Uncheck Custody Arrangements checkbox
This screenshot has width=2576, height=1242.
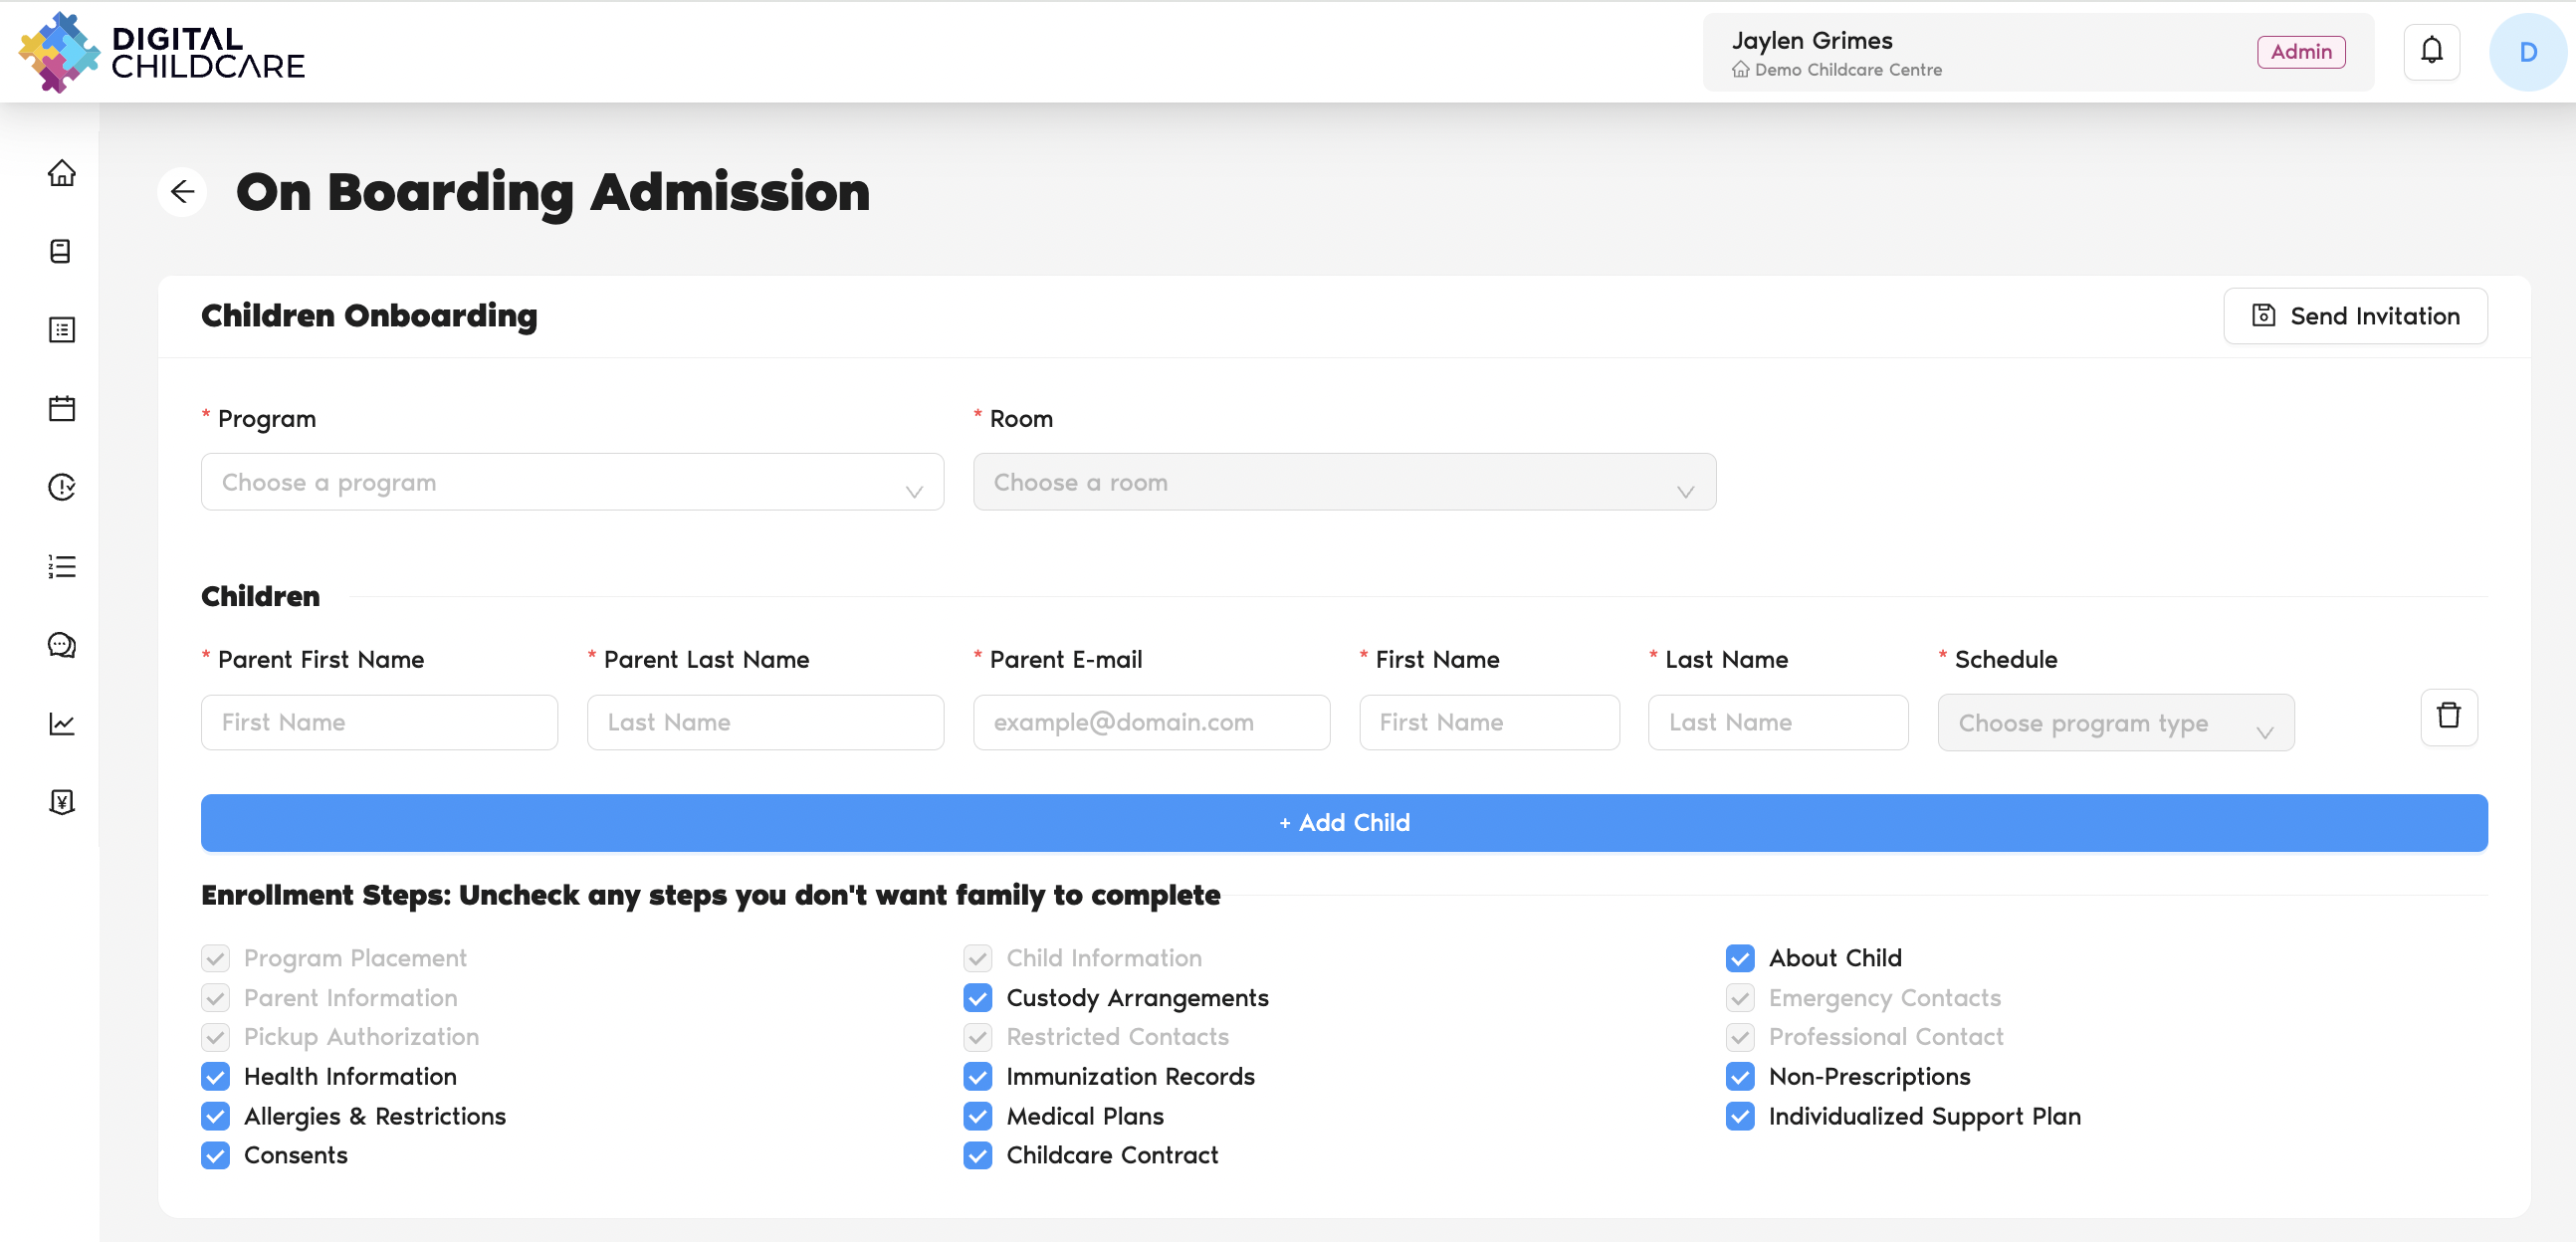coord(977,997)
